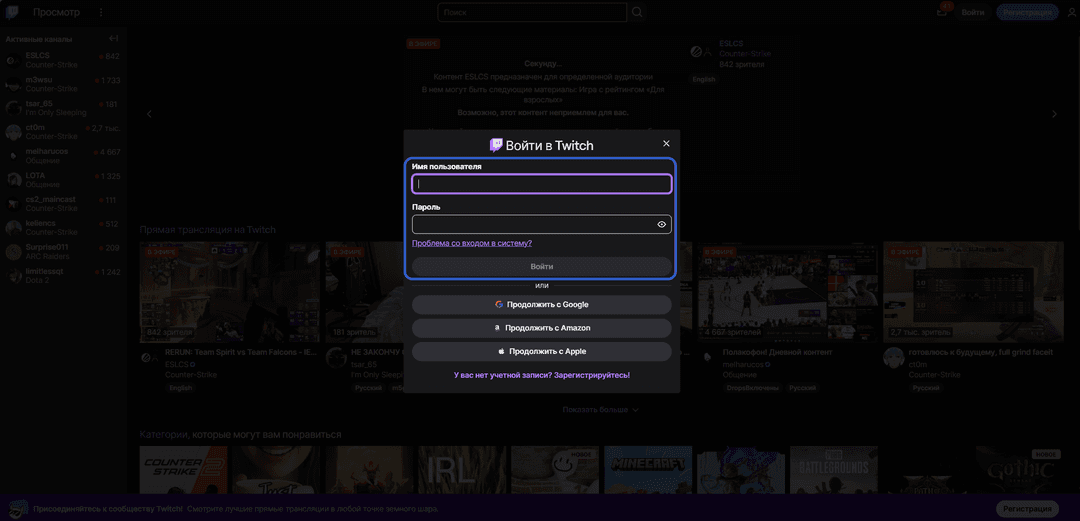Continue with Apple button
The image size is (1080, 521).
pos(541,351)
